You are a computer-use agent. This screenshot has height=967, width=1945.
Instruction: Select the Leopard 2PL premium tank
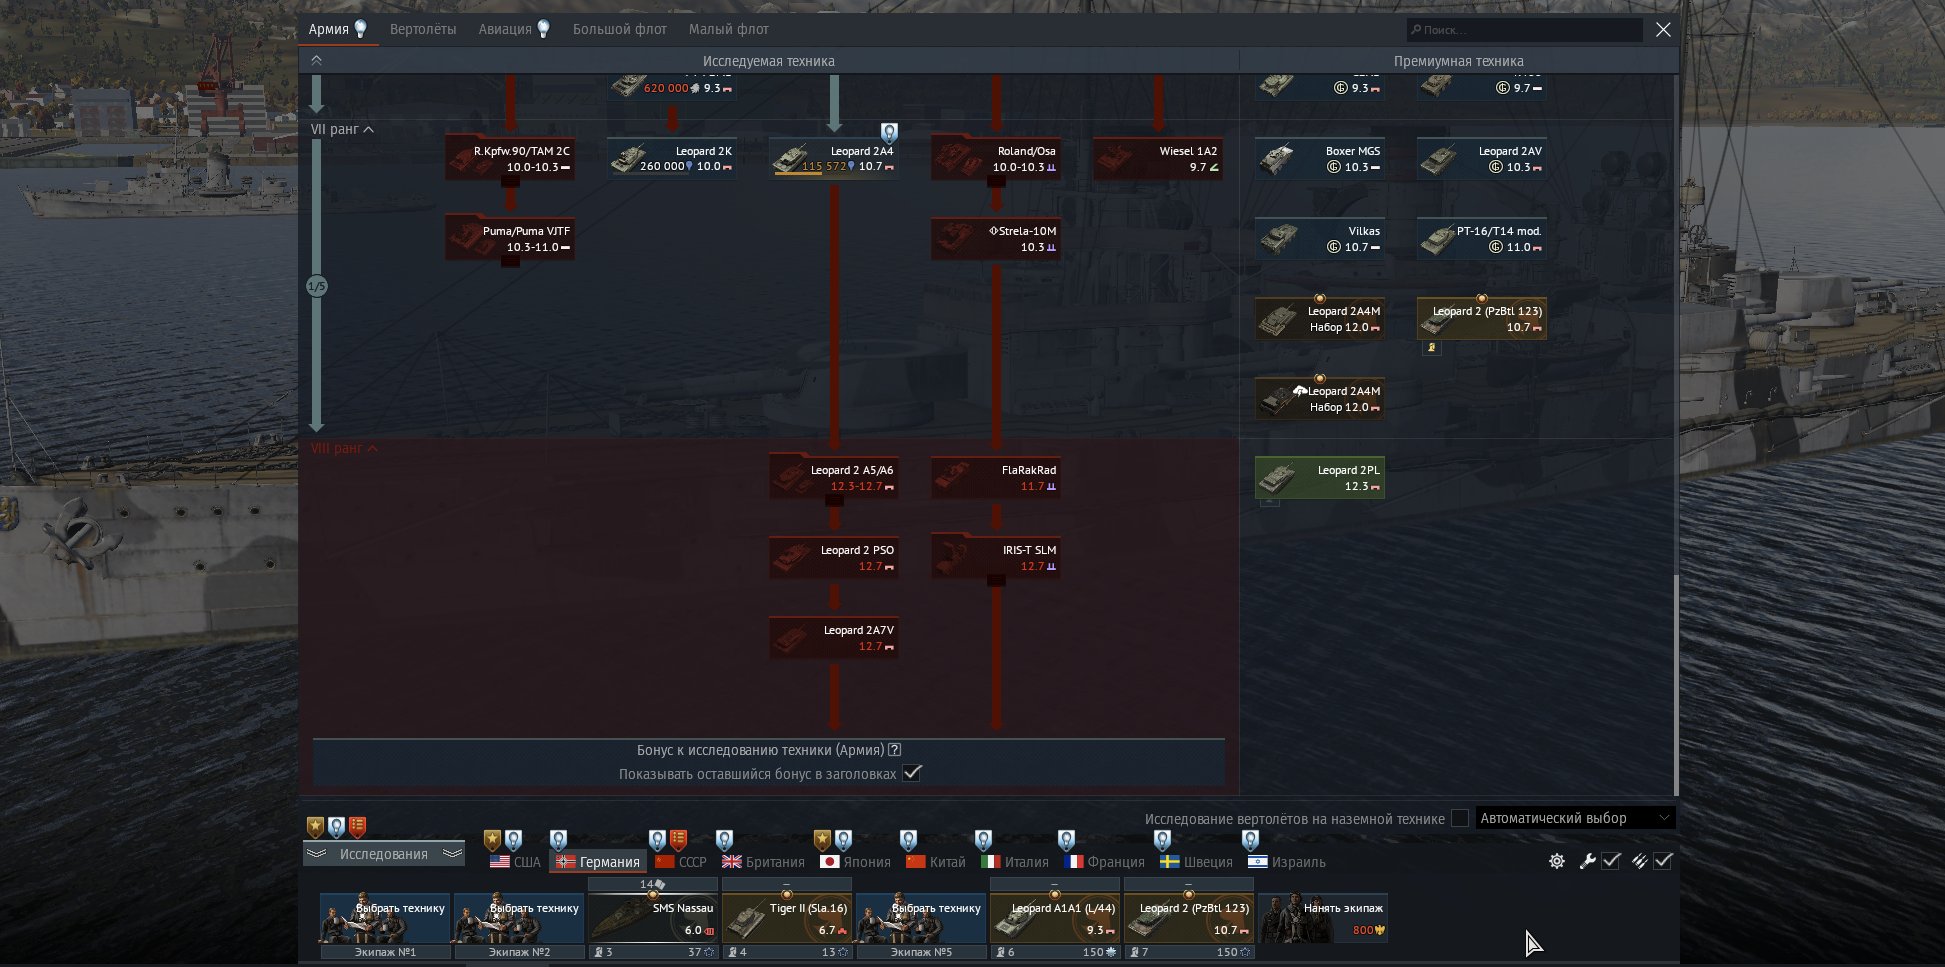pyautogui.click(x=1319, y=478)
